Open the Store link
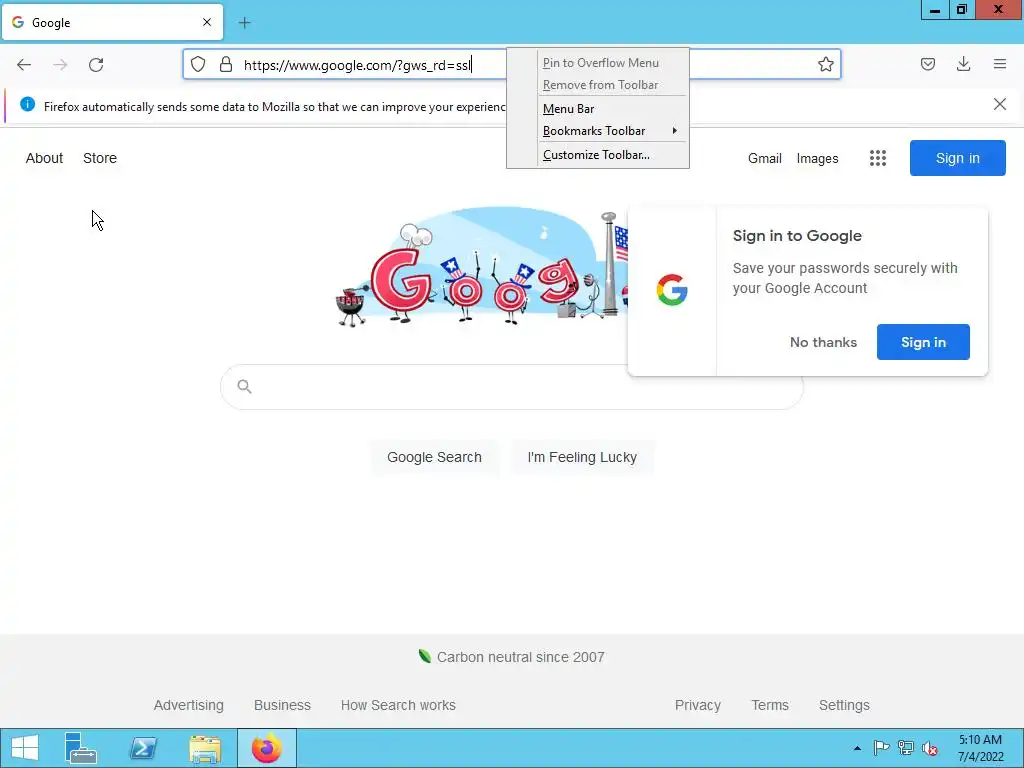This screenshot has height=768, width=1024. point(100,158)
